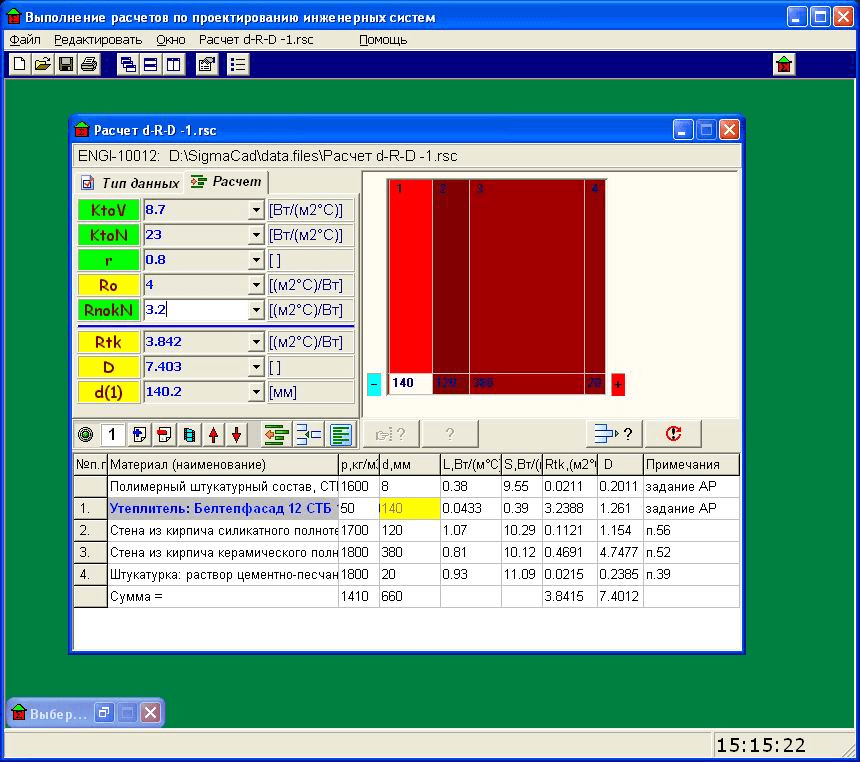
Task: Expand the KtoV value dropdown
Action: click(x=255, y=210)
